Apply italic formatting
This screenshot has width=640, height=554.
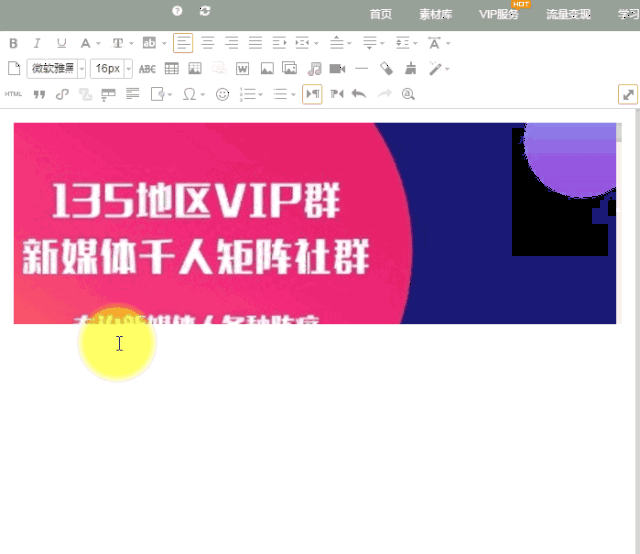(x=37, y=43)
